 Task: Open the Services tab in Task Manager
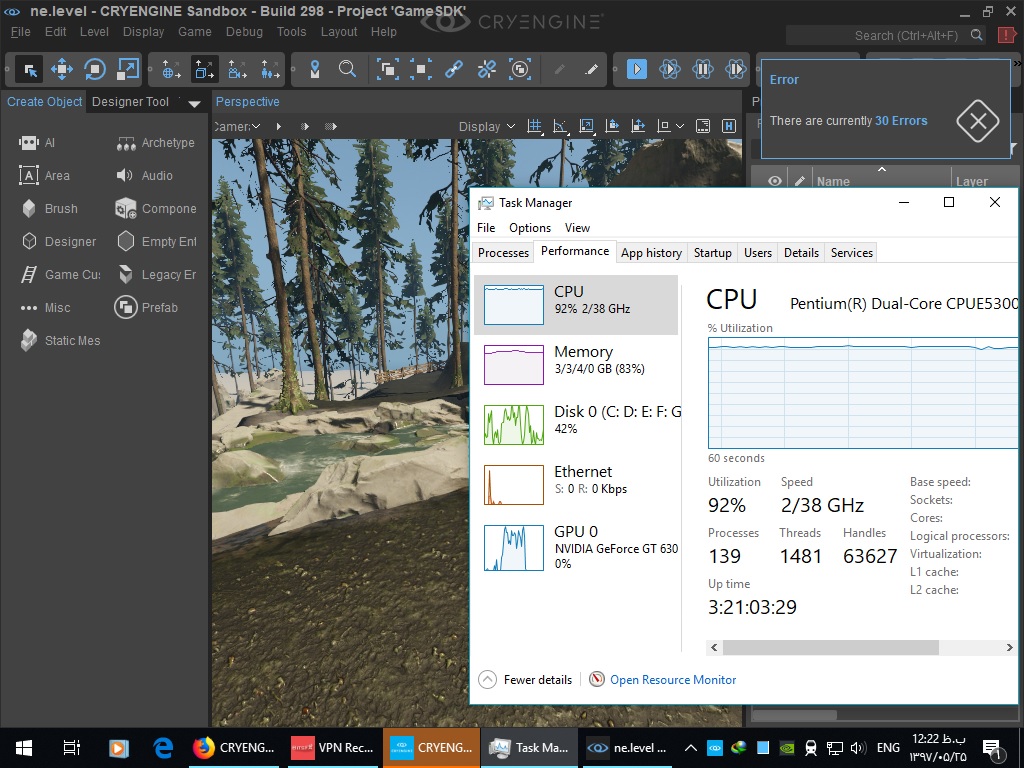click(852, 253)
